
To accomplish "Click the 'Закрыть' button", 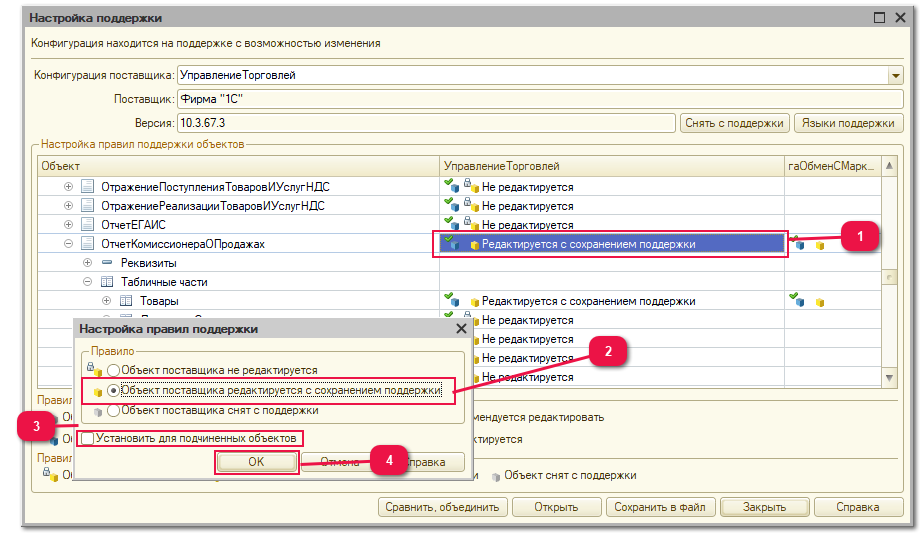I will point(764,507).
